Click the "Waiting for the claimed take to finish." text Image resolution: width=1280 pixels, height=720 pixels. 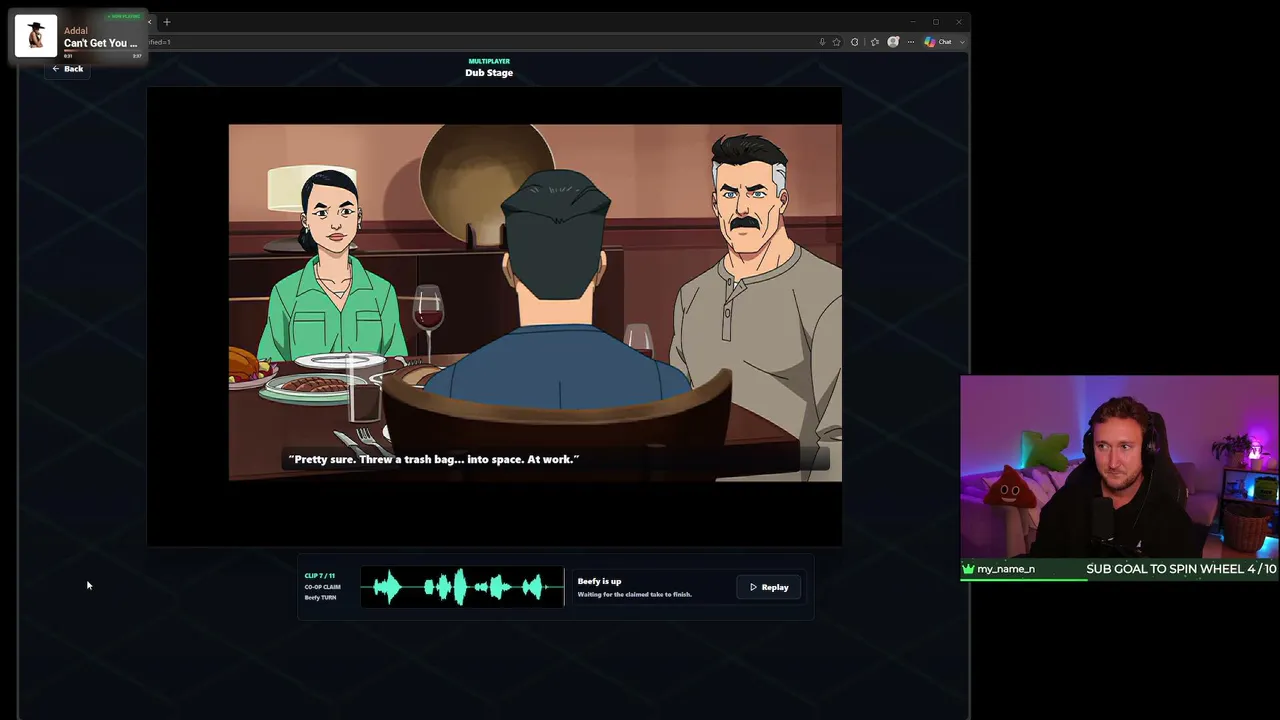click(634, 594)
